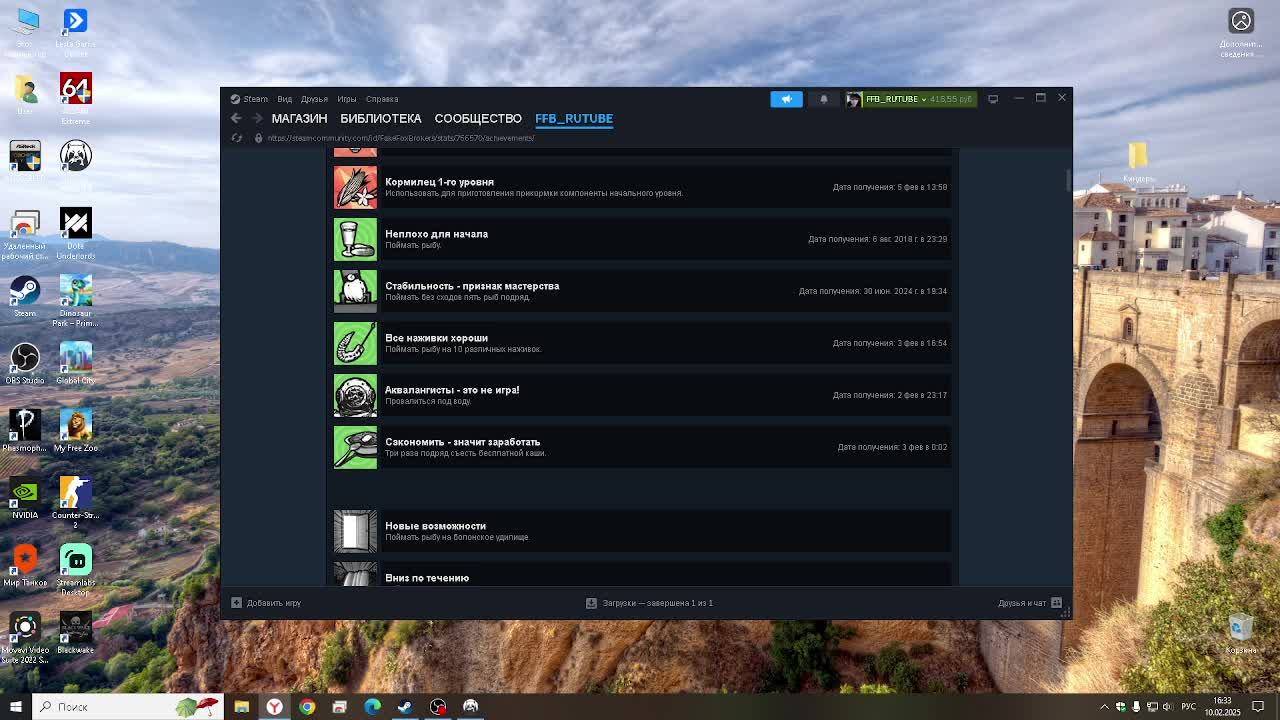Click the locked Новые возможности achievement icon

click(355, 531)
